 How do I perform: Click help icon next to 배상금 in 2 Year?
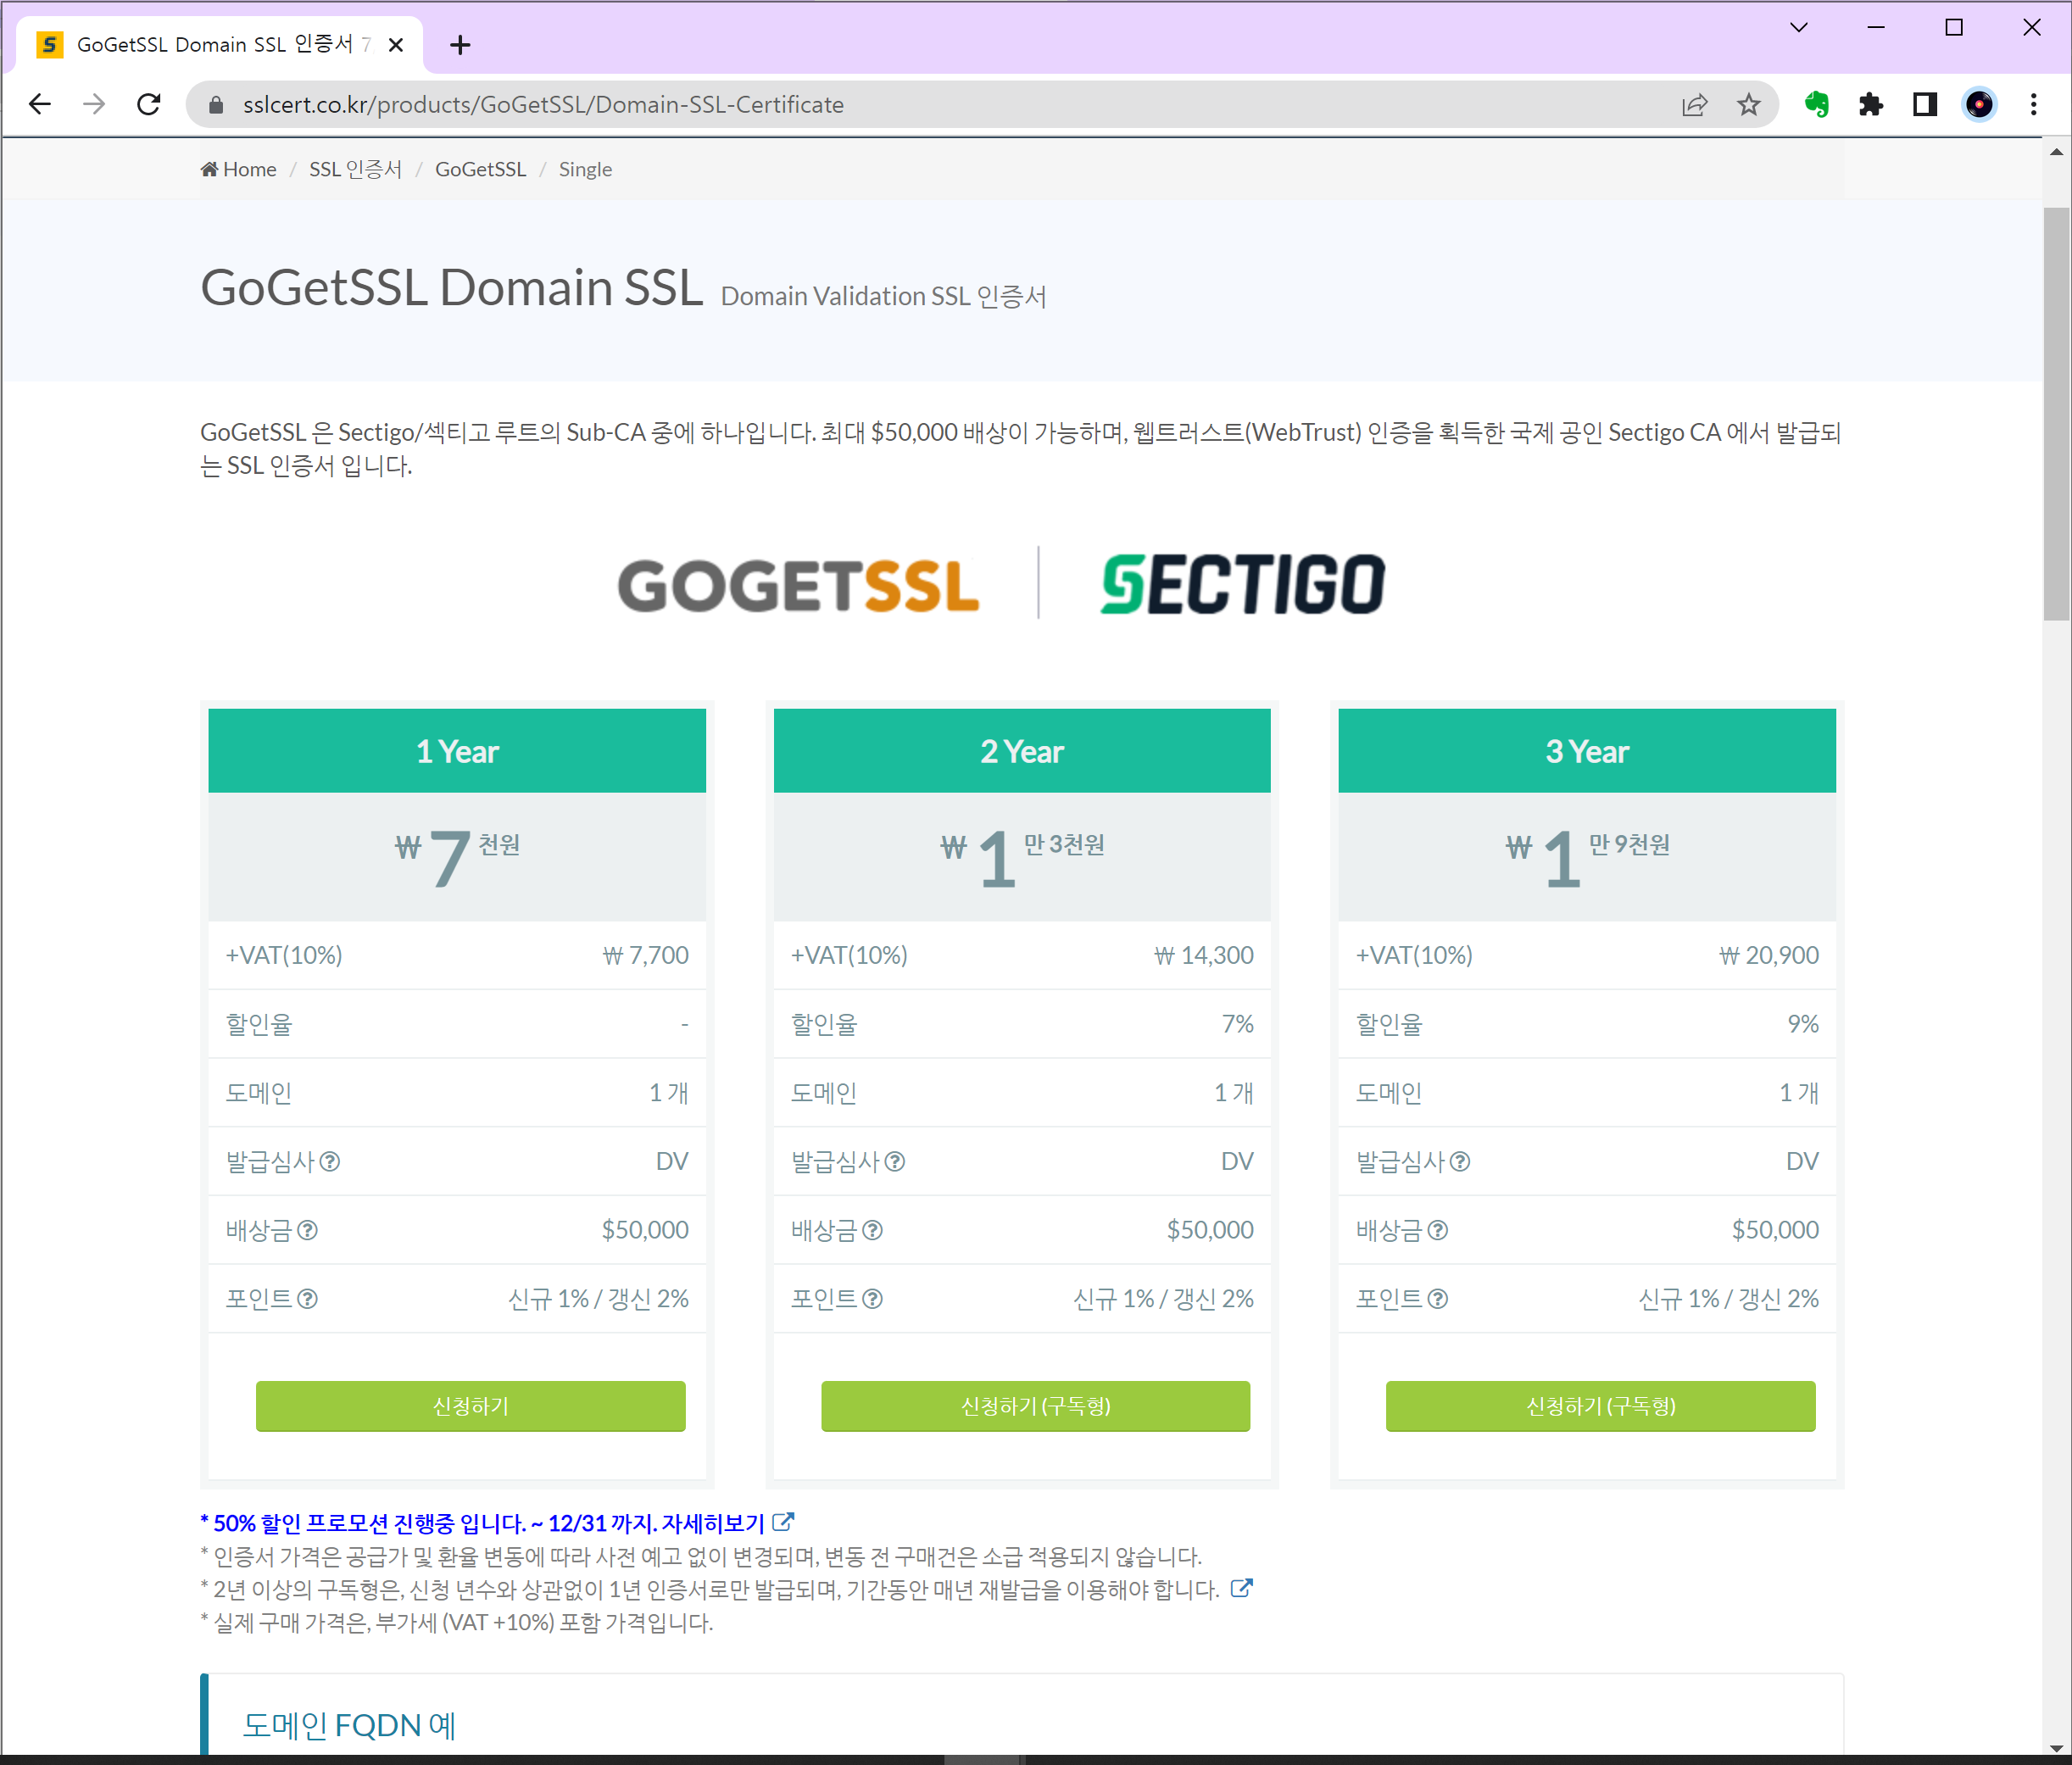(873, 1230)
